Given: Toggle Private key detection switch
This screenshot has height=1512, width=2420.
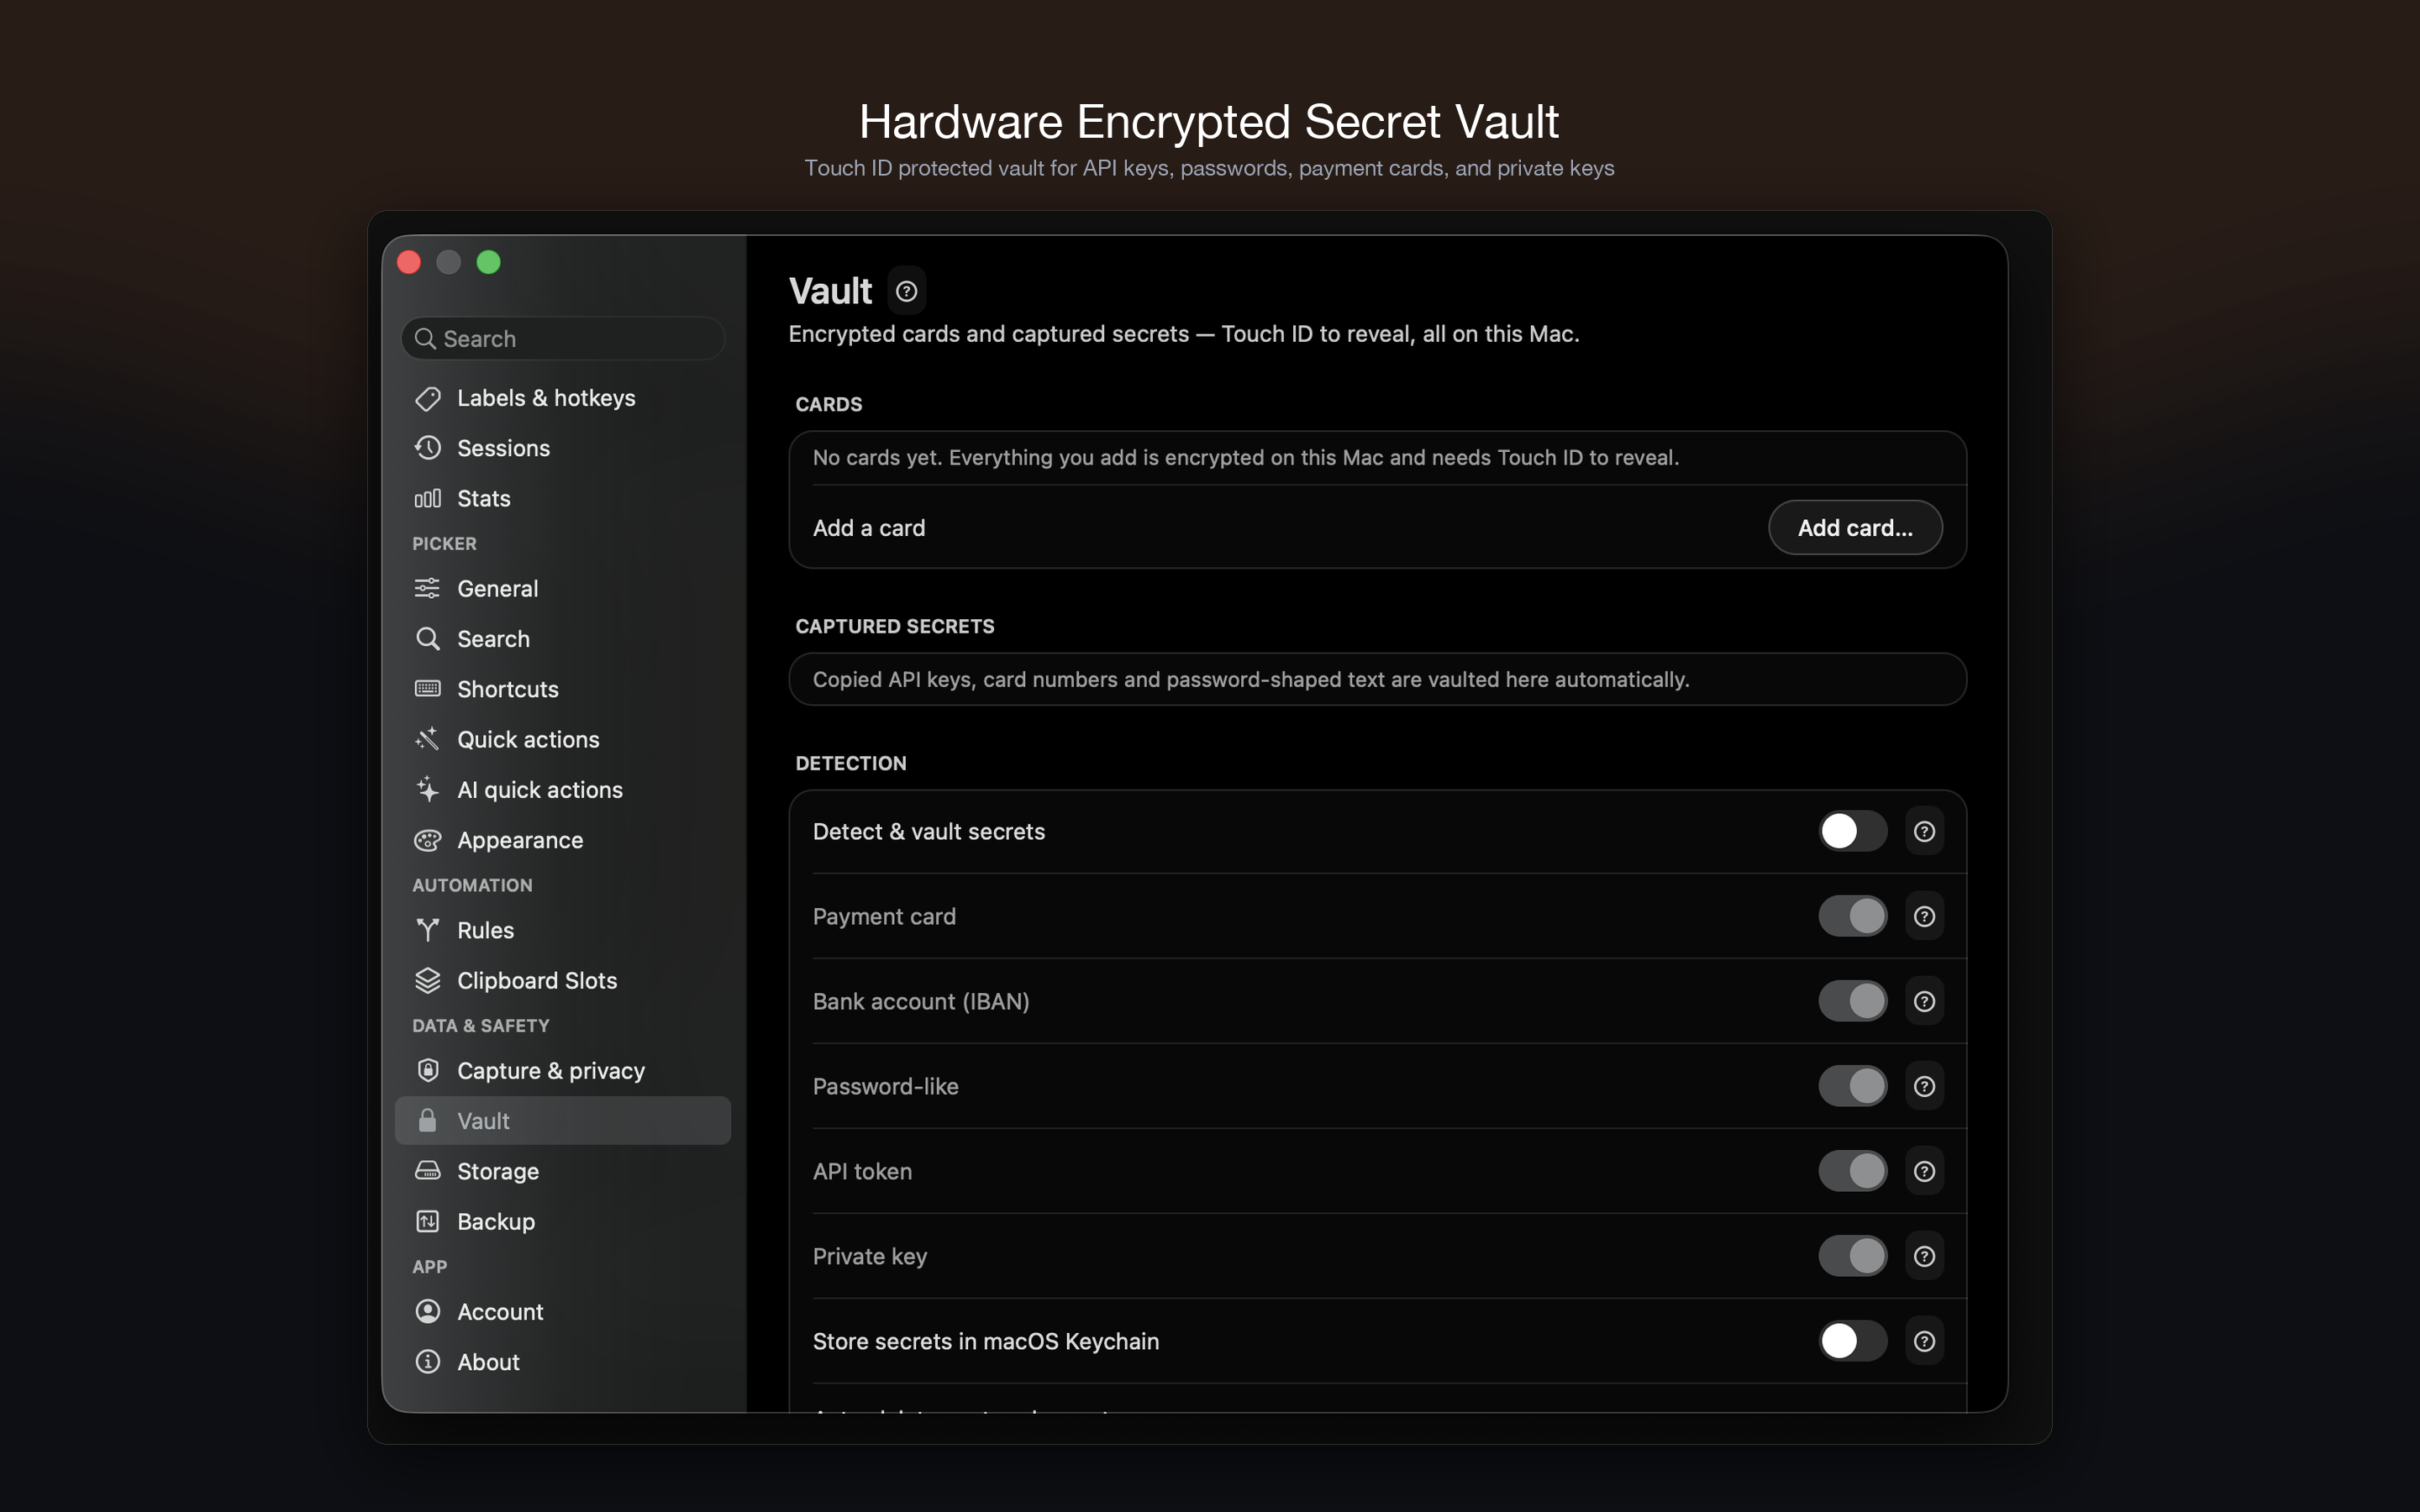Looking at the screenshot, I should pyautogui.click(x=1852, y=1256).
